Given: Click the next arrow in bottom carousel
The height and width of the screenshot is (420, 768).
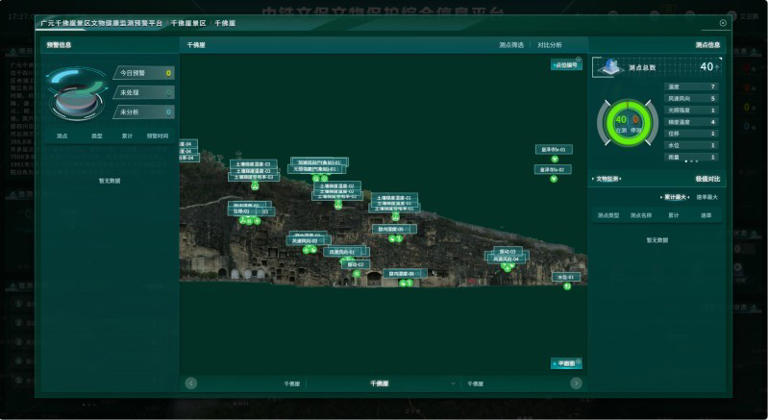Looking at the screenshot, I should click(575, 383).
